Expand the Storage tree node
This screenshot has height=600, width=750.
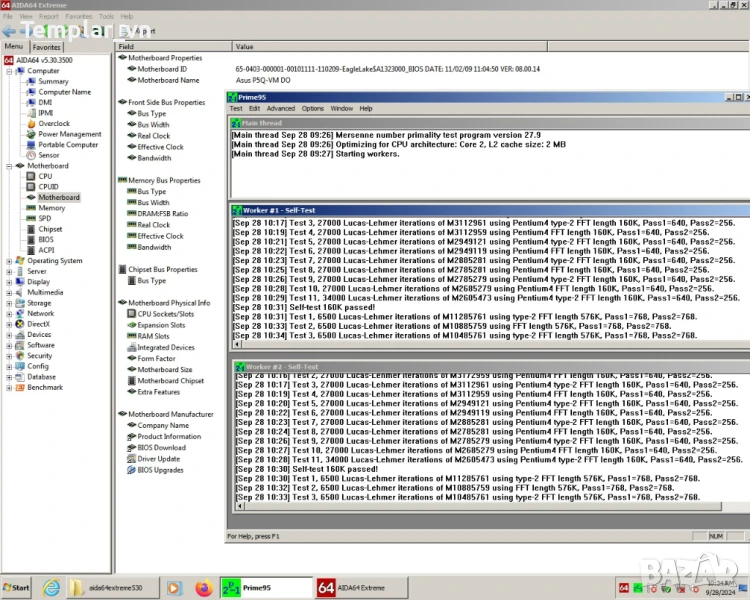point(10,303)
